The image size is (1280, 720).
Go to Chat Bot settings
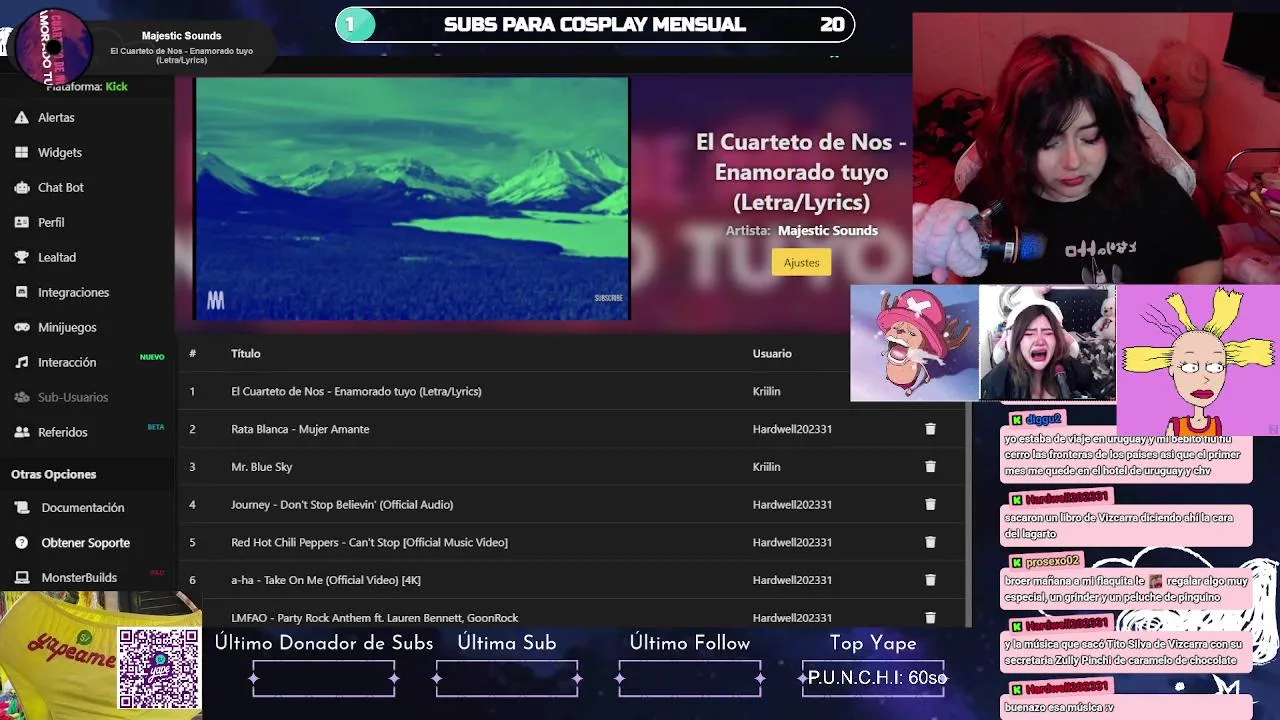tap(61, 187)
